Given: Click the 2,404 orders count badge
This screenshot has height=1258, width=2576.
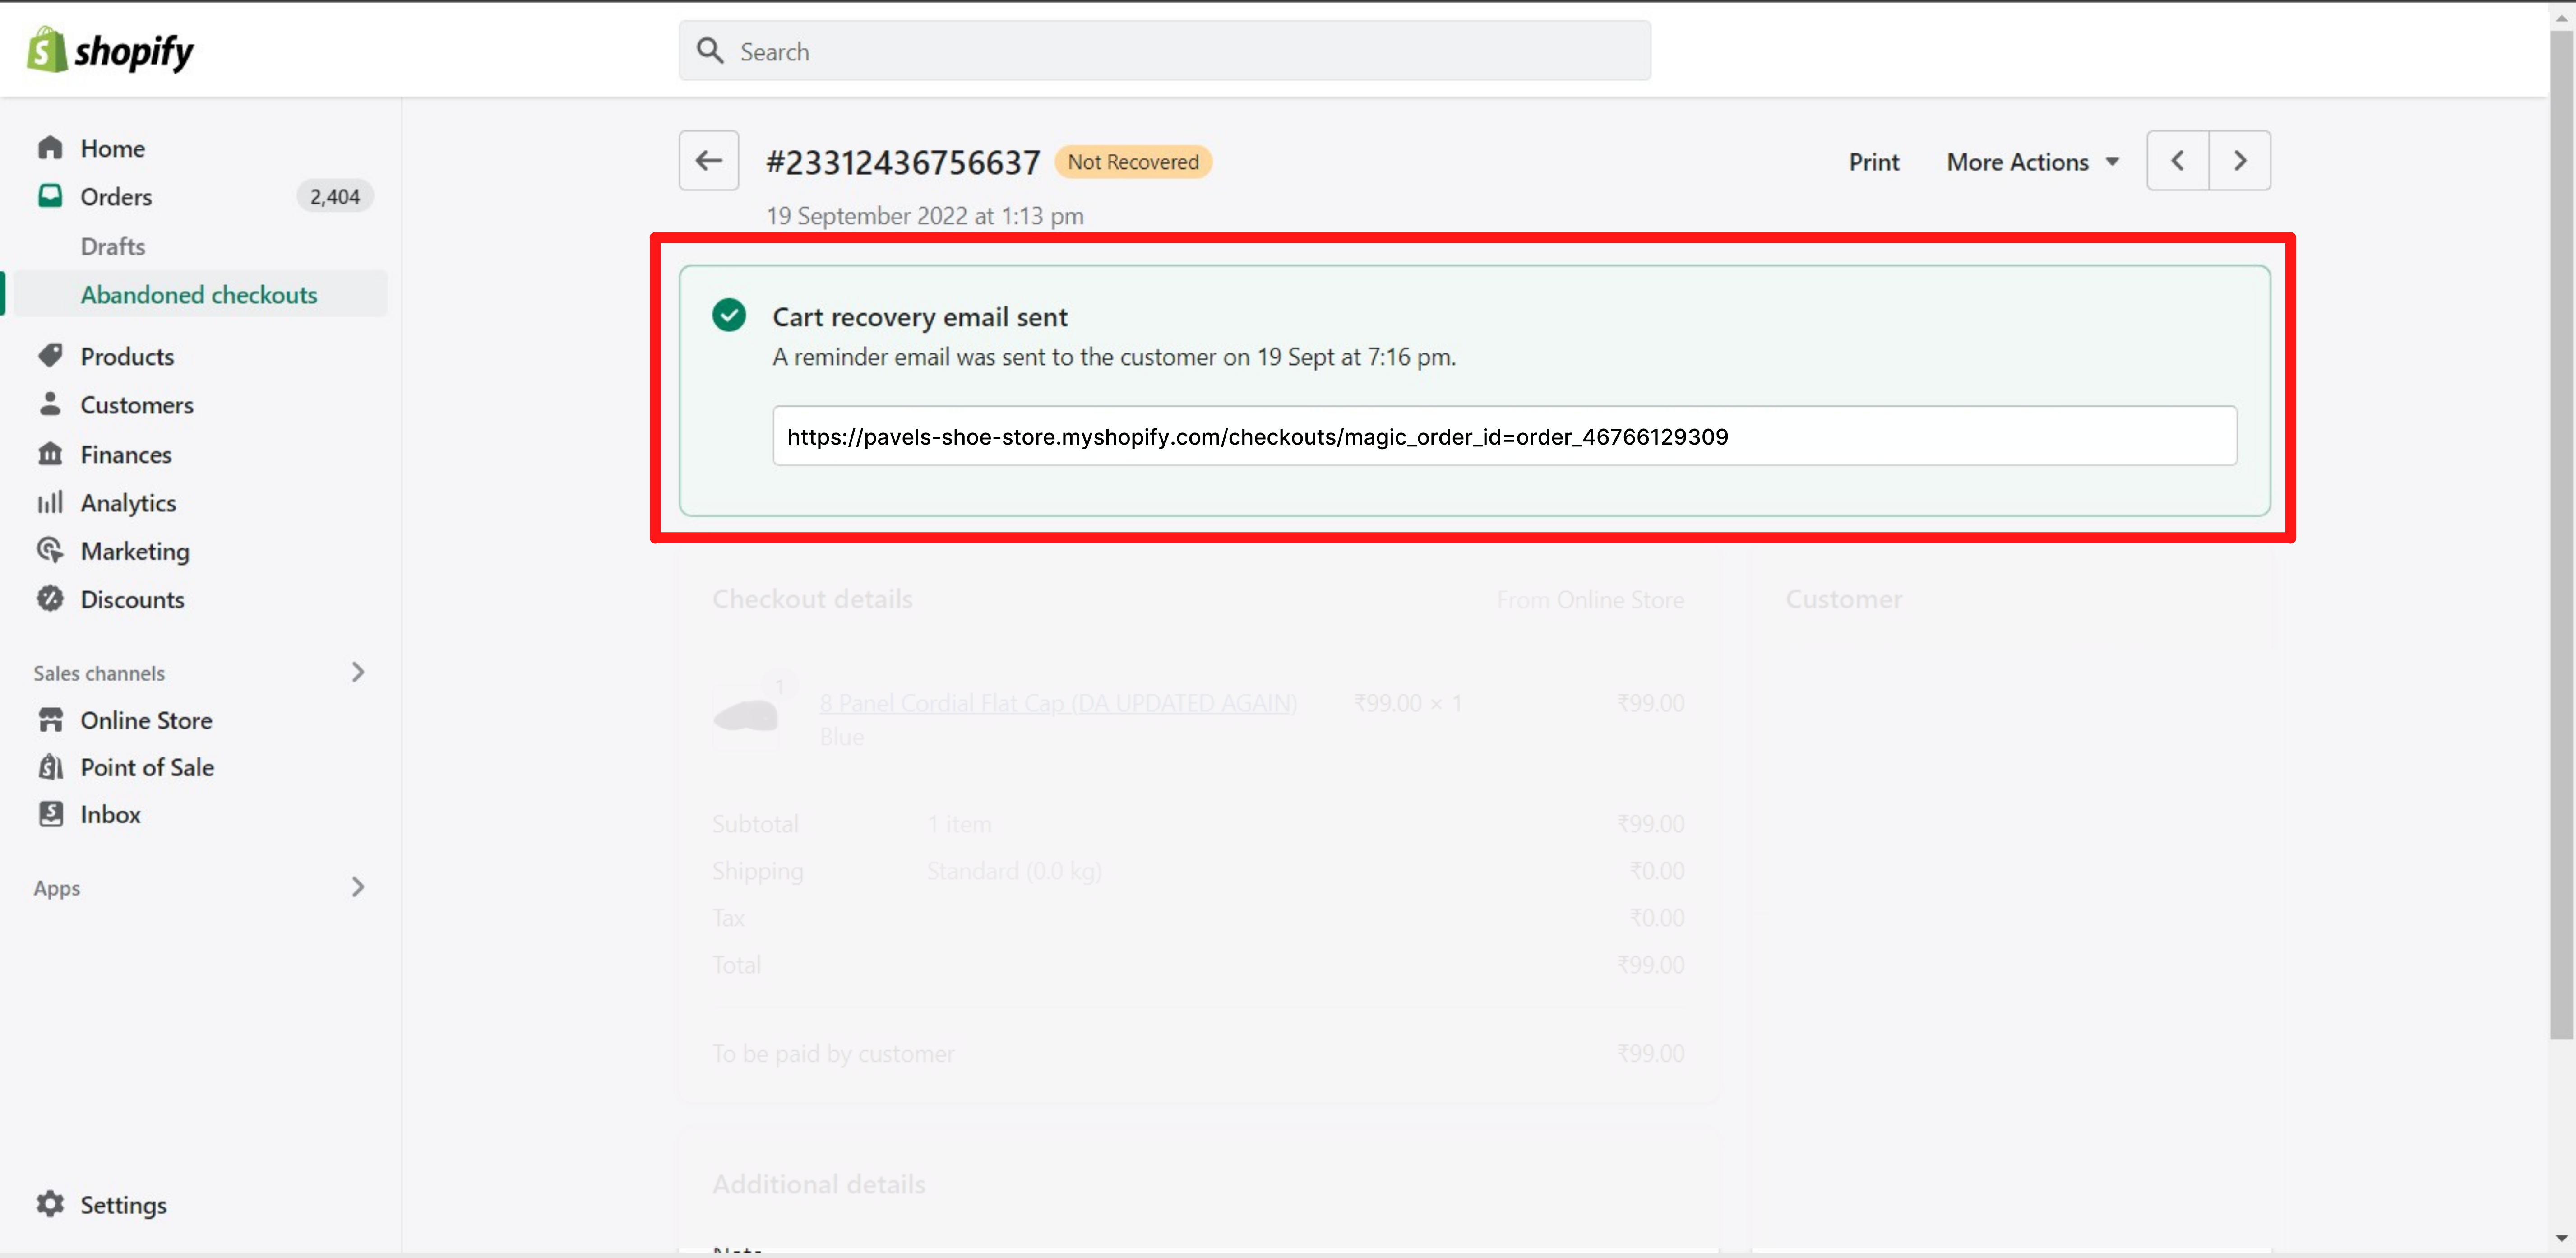Looking at the screenshot, I should [x=335, y=197].
